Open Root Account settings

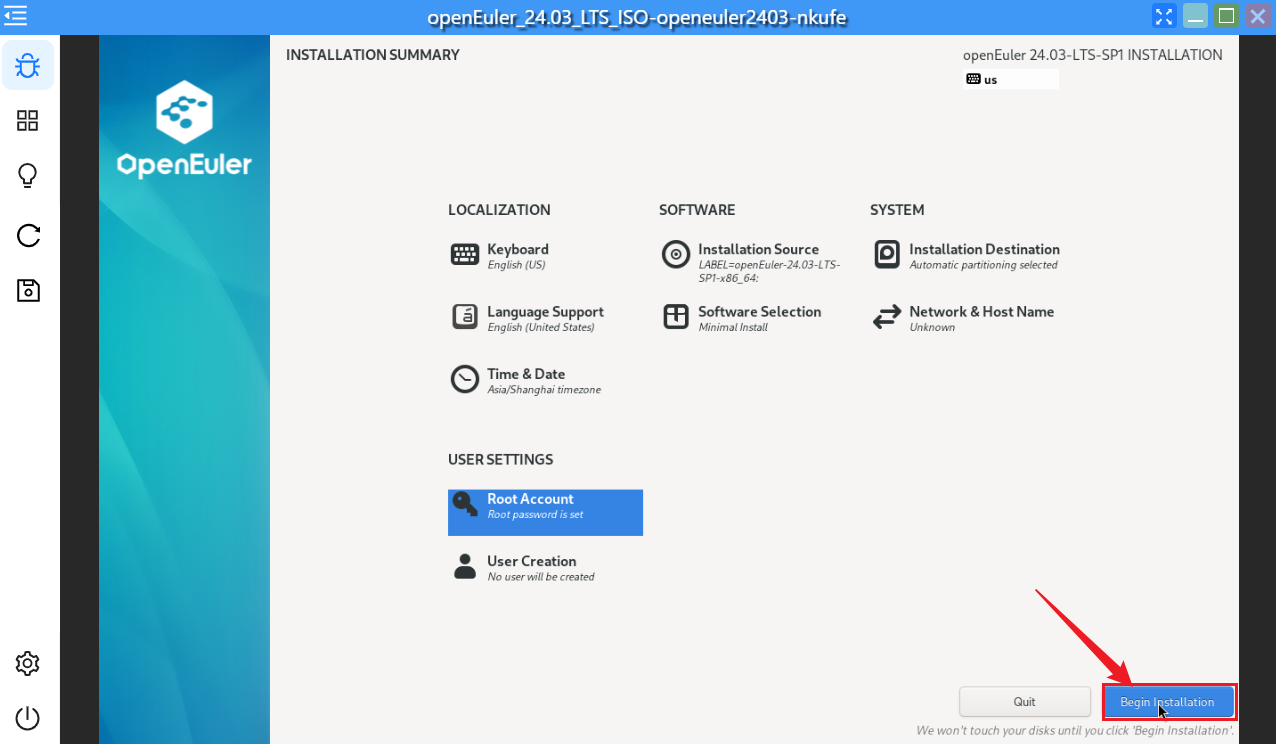pyautogui.click(x=545, y=512)
